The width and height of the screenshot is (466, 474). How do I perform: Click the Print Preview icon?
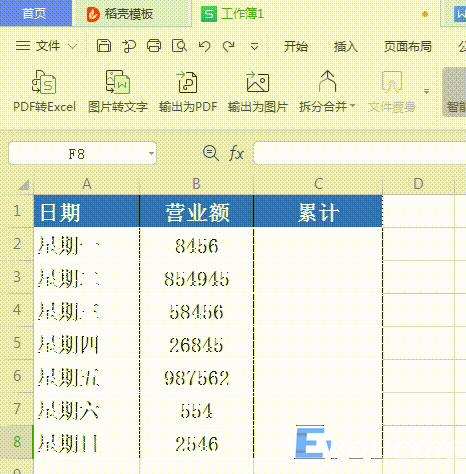[179, 46]
